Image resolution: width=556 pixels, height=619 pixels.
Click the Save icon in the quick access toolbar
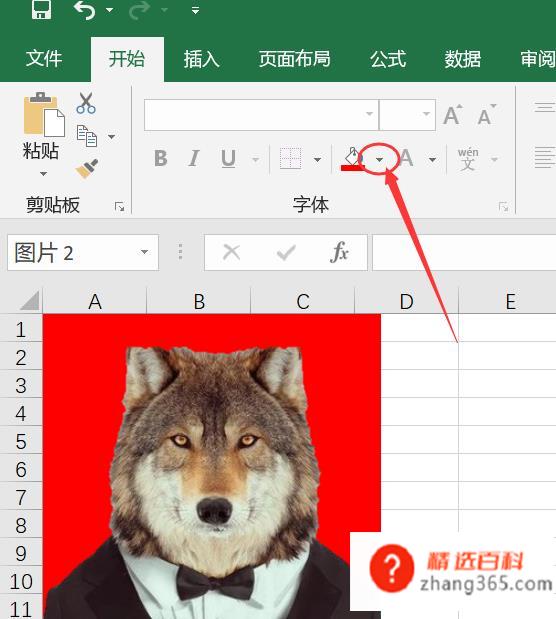click(x=41, y=9)
